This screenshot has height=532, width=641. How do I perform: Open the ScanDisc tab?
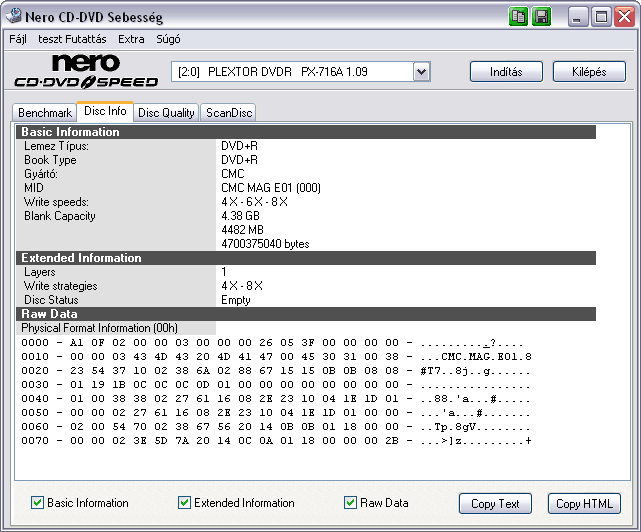click(x=229, y=112)
